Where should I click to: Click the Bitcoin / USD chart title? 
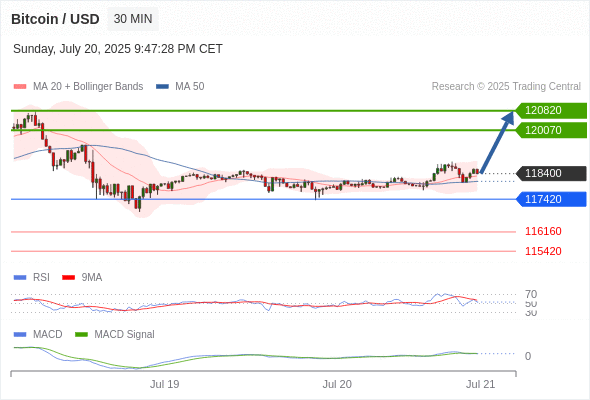tap(55, 19)
